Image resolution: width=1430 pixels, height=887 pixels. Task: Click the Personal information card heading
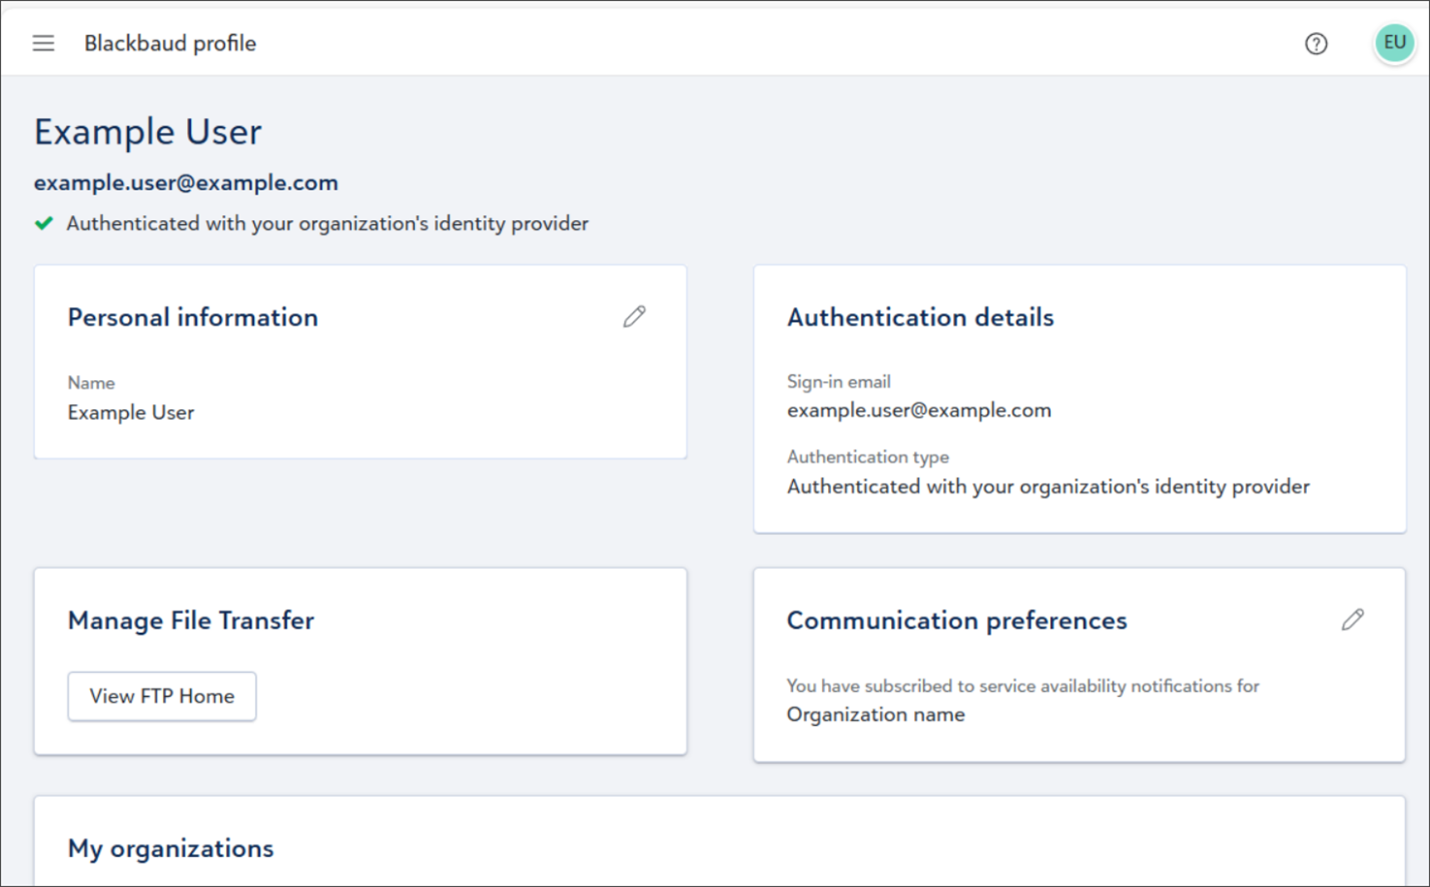tap(193, 317)
